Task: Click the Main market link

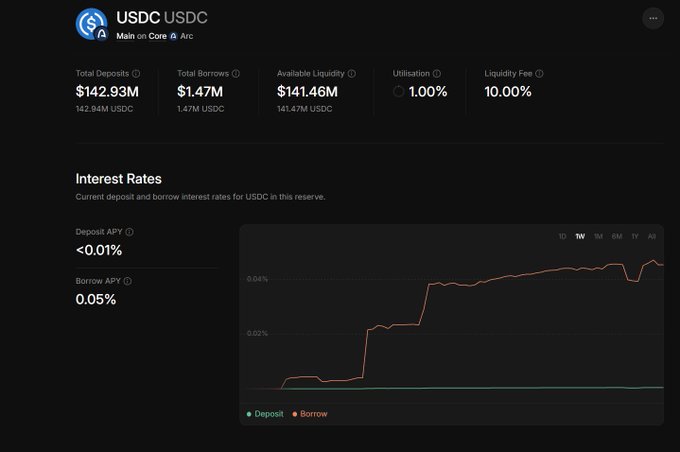Action: pos(125,36)
